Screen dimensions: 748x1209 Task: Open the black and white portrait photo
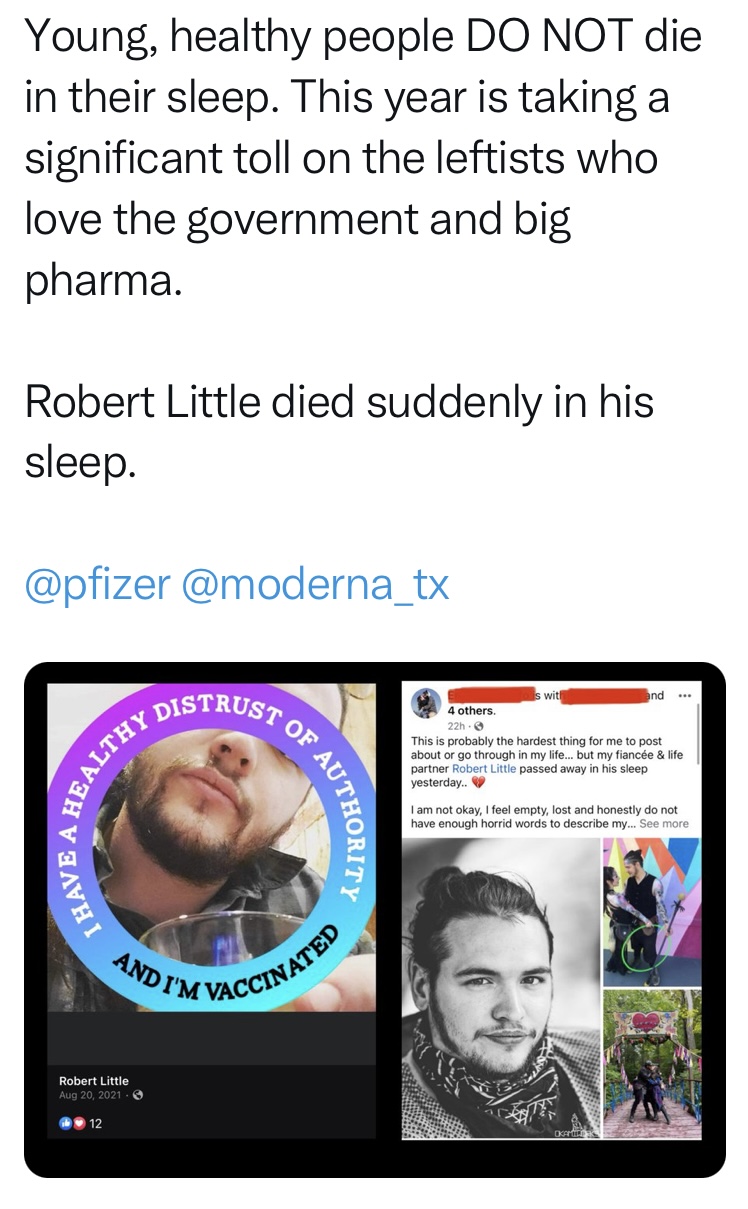(499, 985)
